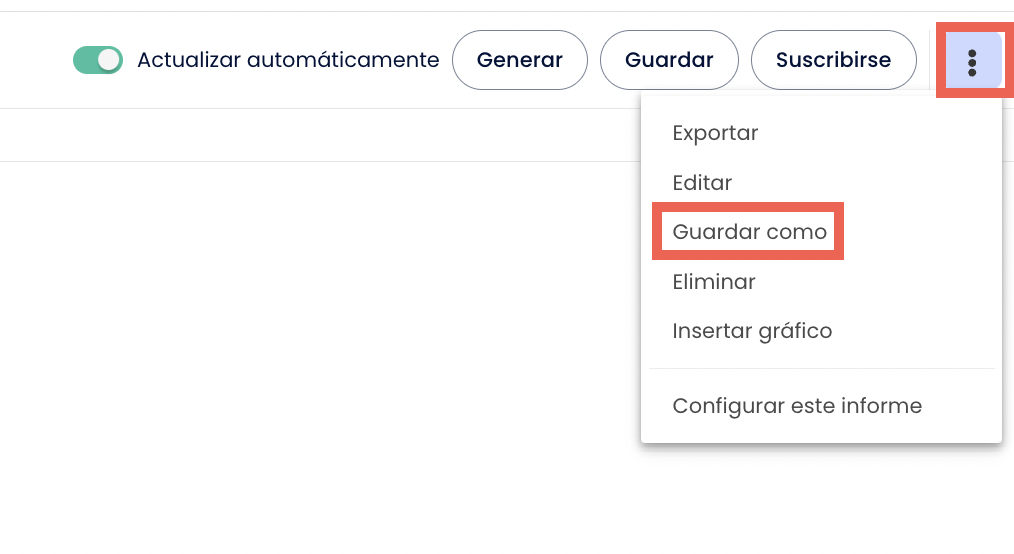Click the Generar button

pos(519,60)
